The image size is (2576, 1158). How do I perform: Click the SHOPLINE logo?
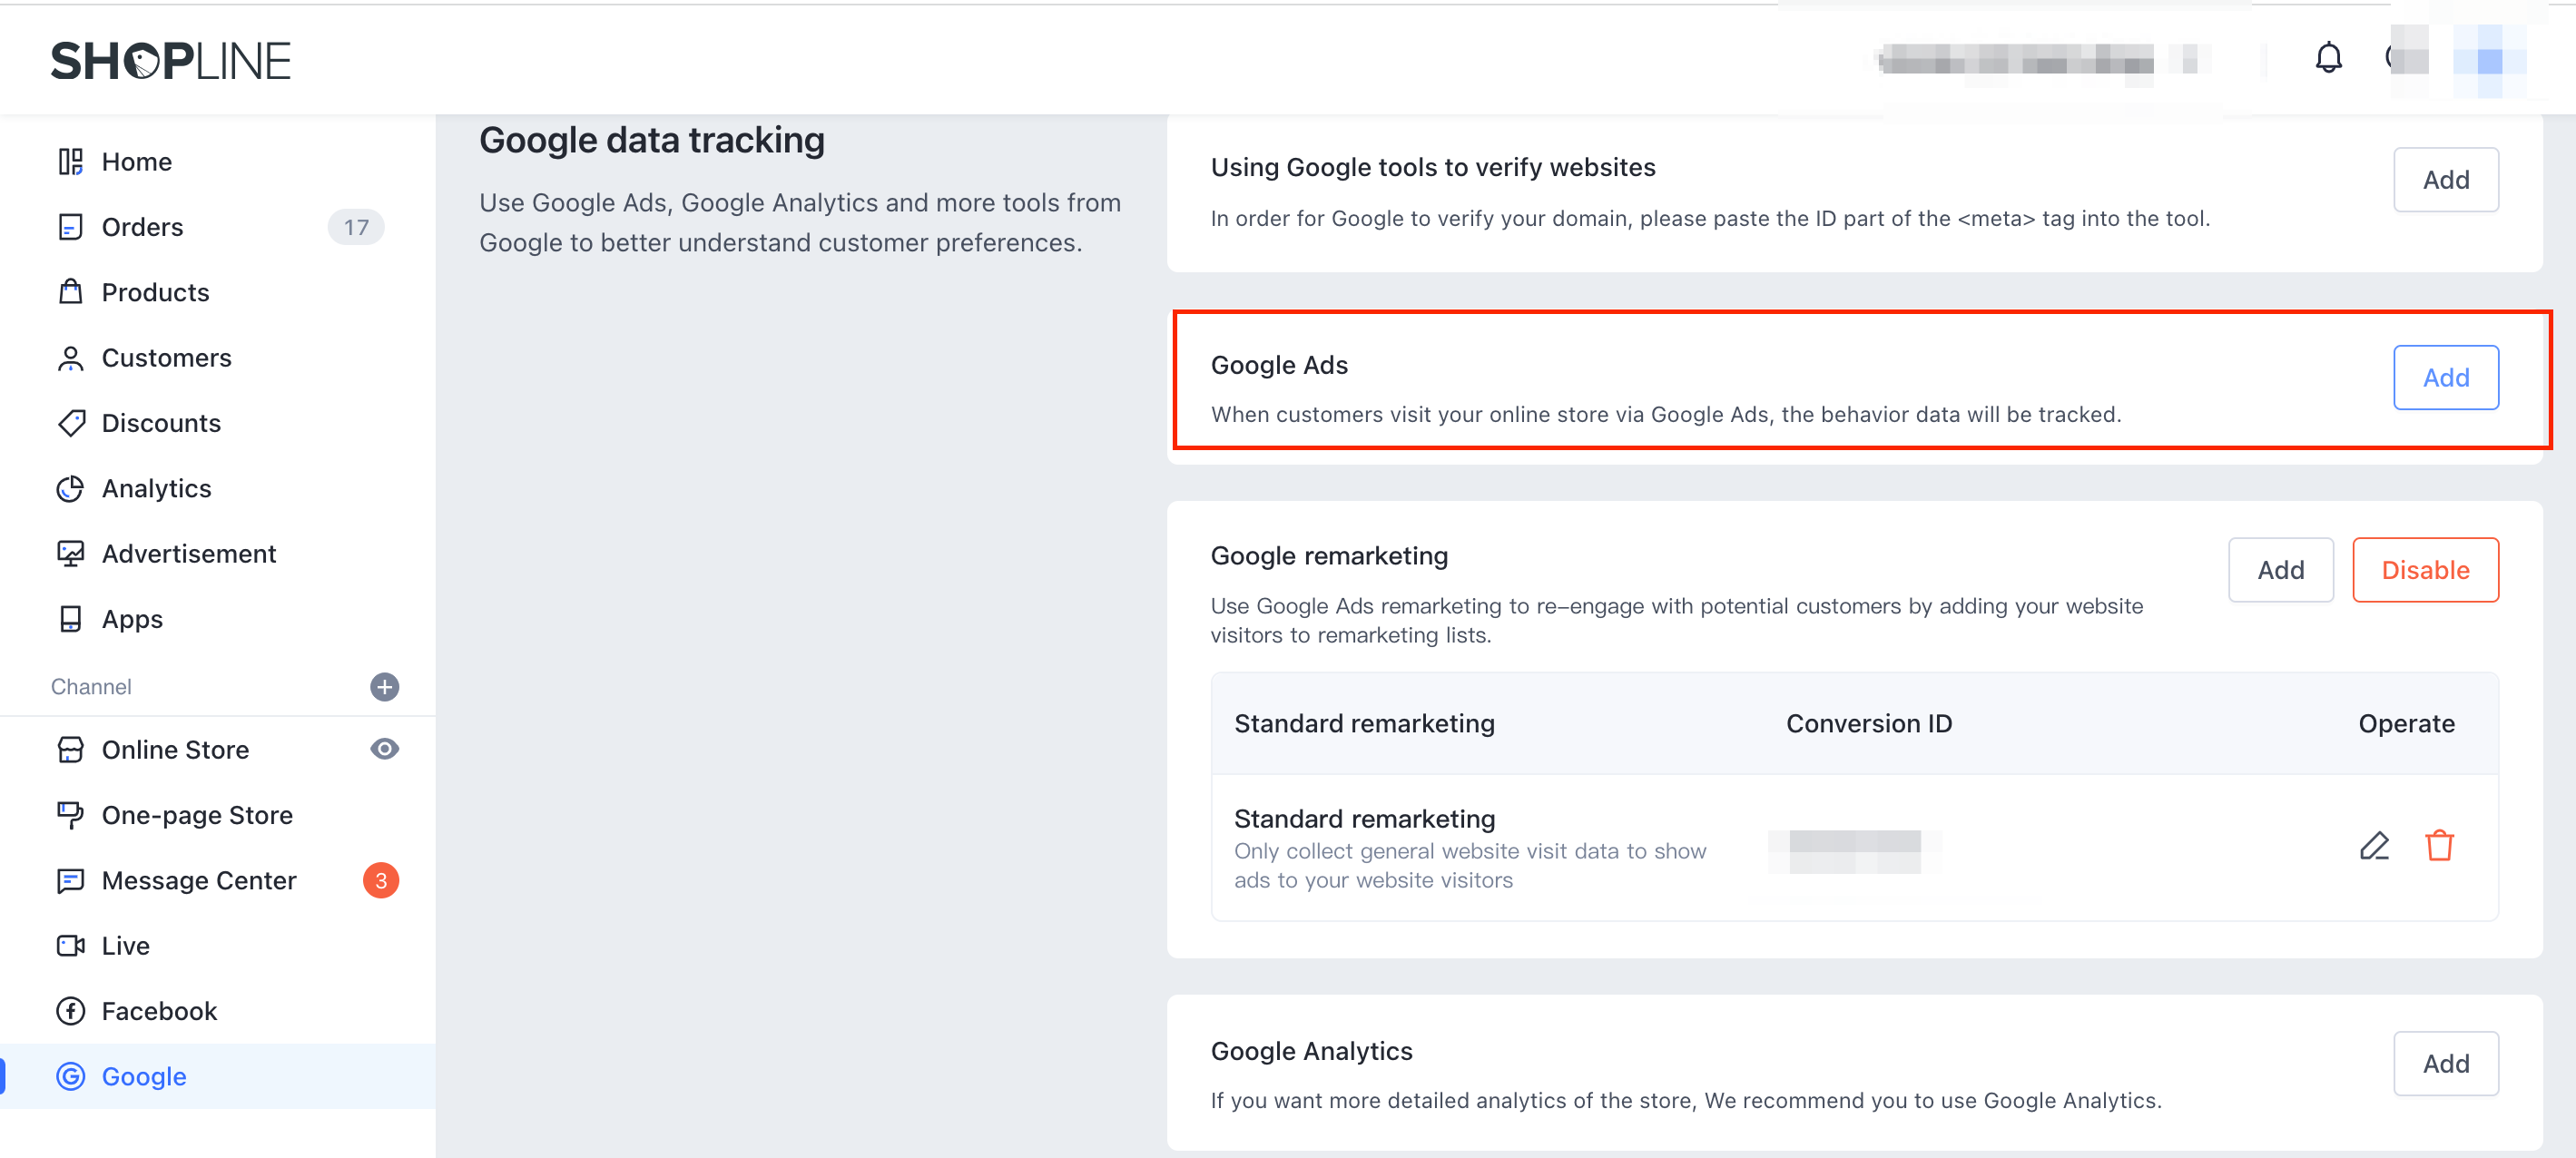tap(171, 61)
